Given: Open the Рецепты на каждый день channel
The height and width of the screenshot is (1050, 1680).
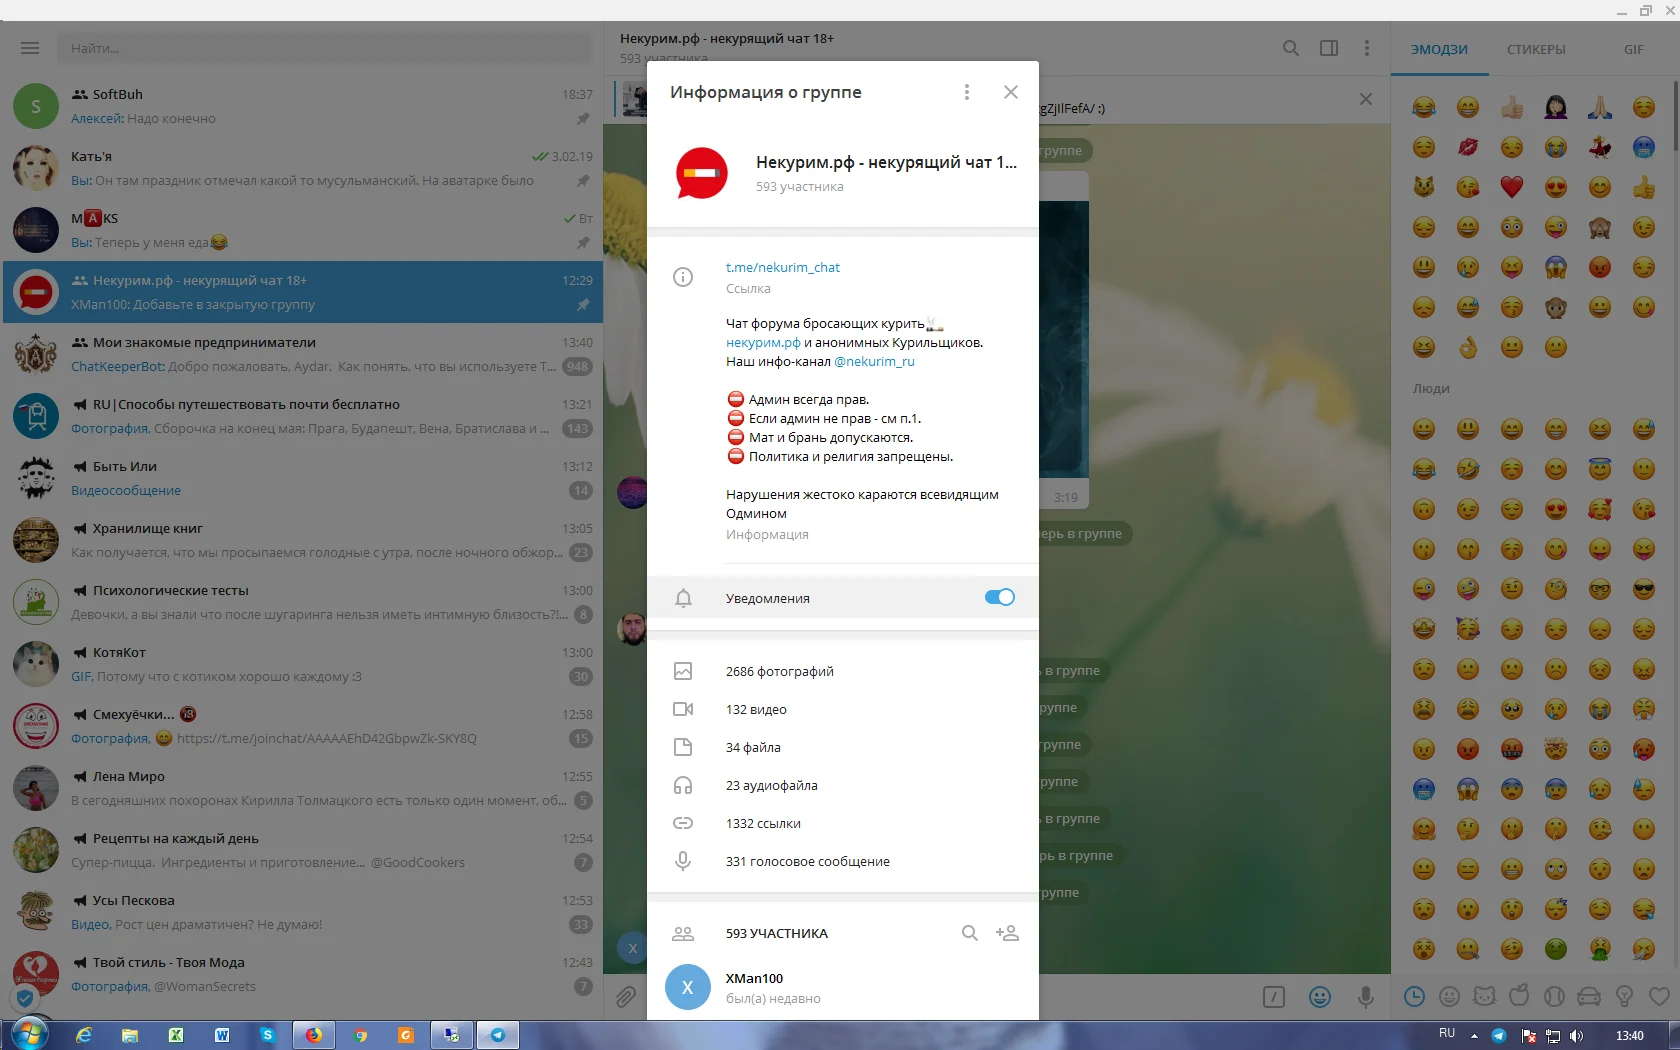Looking at the screenshot, I should coord(302,850).
